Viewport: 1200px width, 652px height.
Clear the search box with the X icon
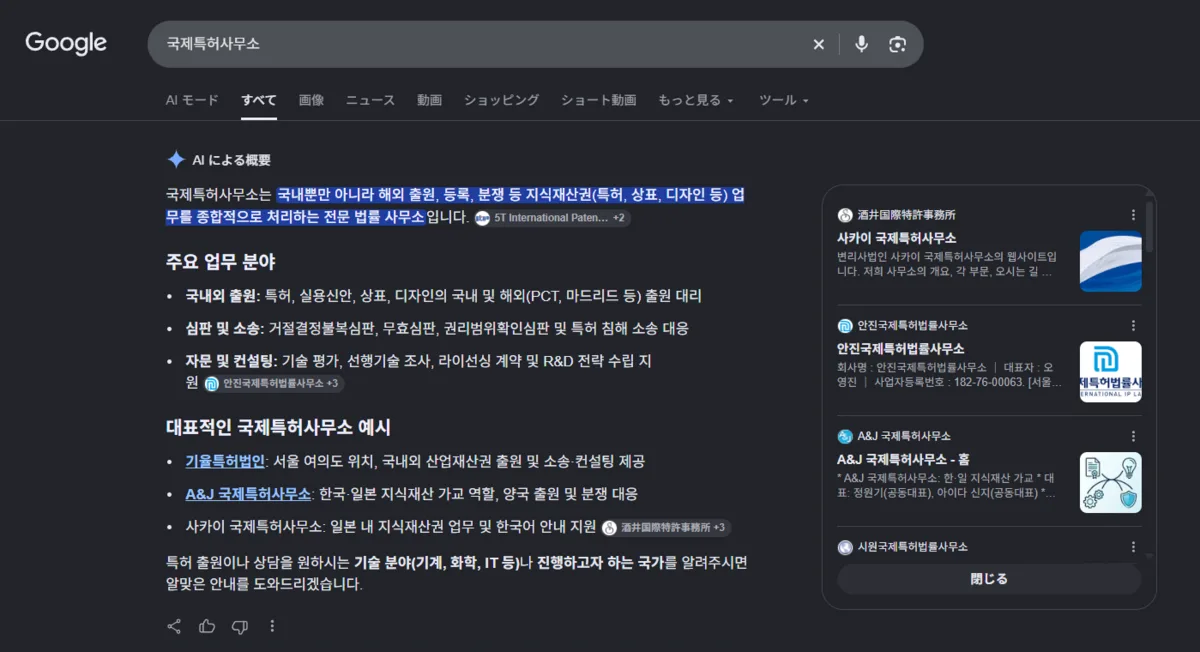click(x=818, y=44)
